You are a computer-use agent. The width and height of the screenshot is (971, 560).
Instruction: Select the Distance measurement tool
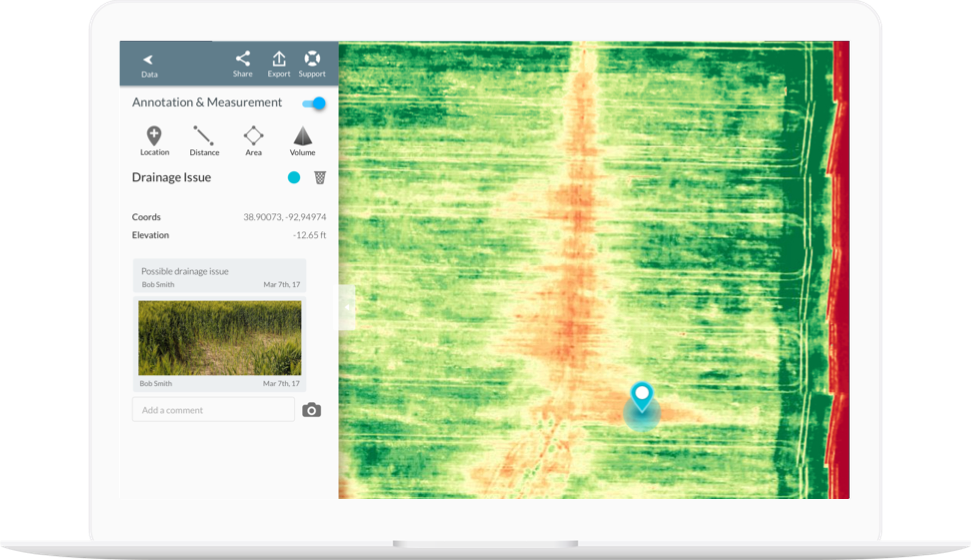[x=204, y=141]
